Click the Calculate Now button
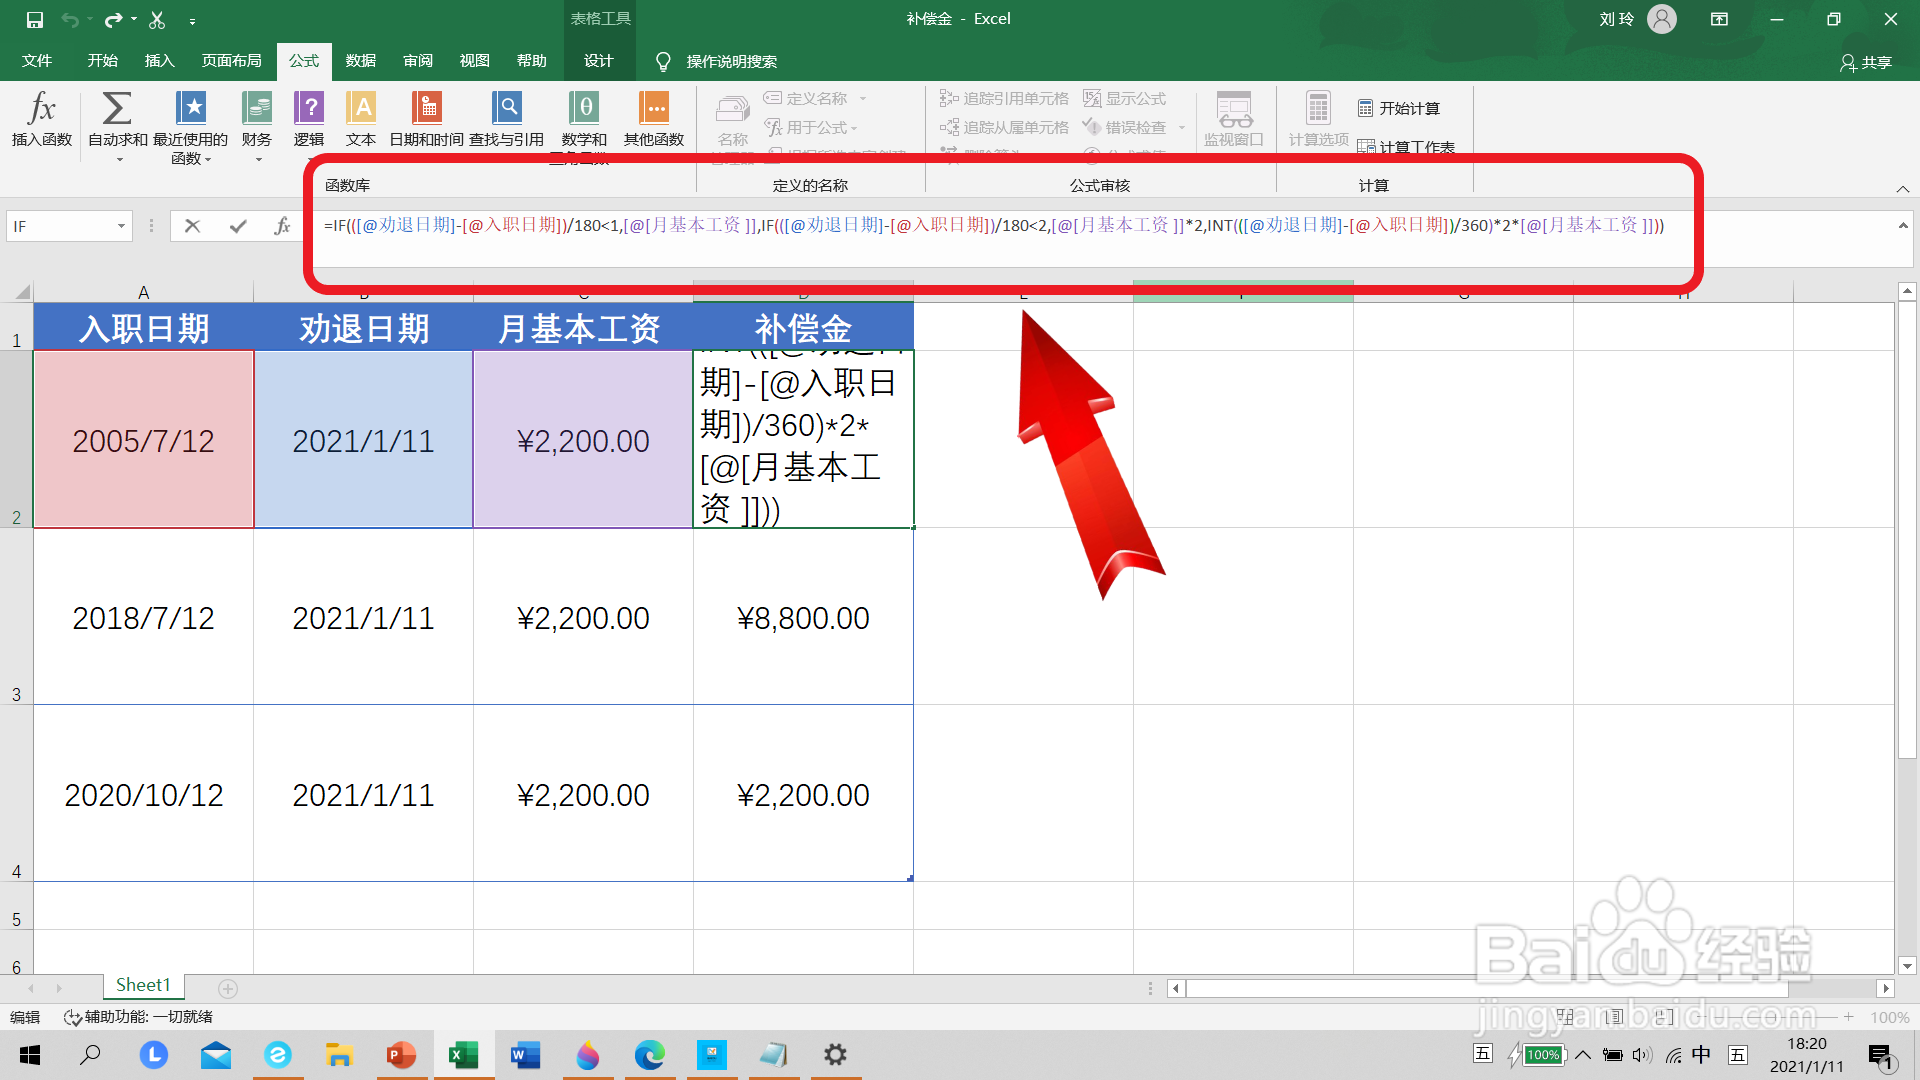Image resolution: width=1920 pixels, height=1080 pixels. pos(1399,108)
